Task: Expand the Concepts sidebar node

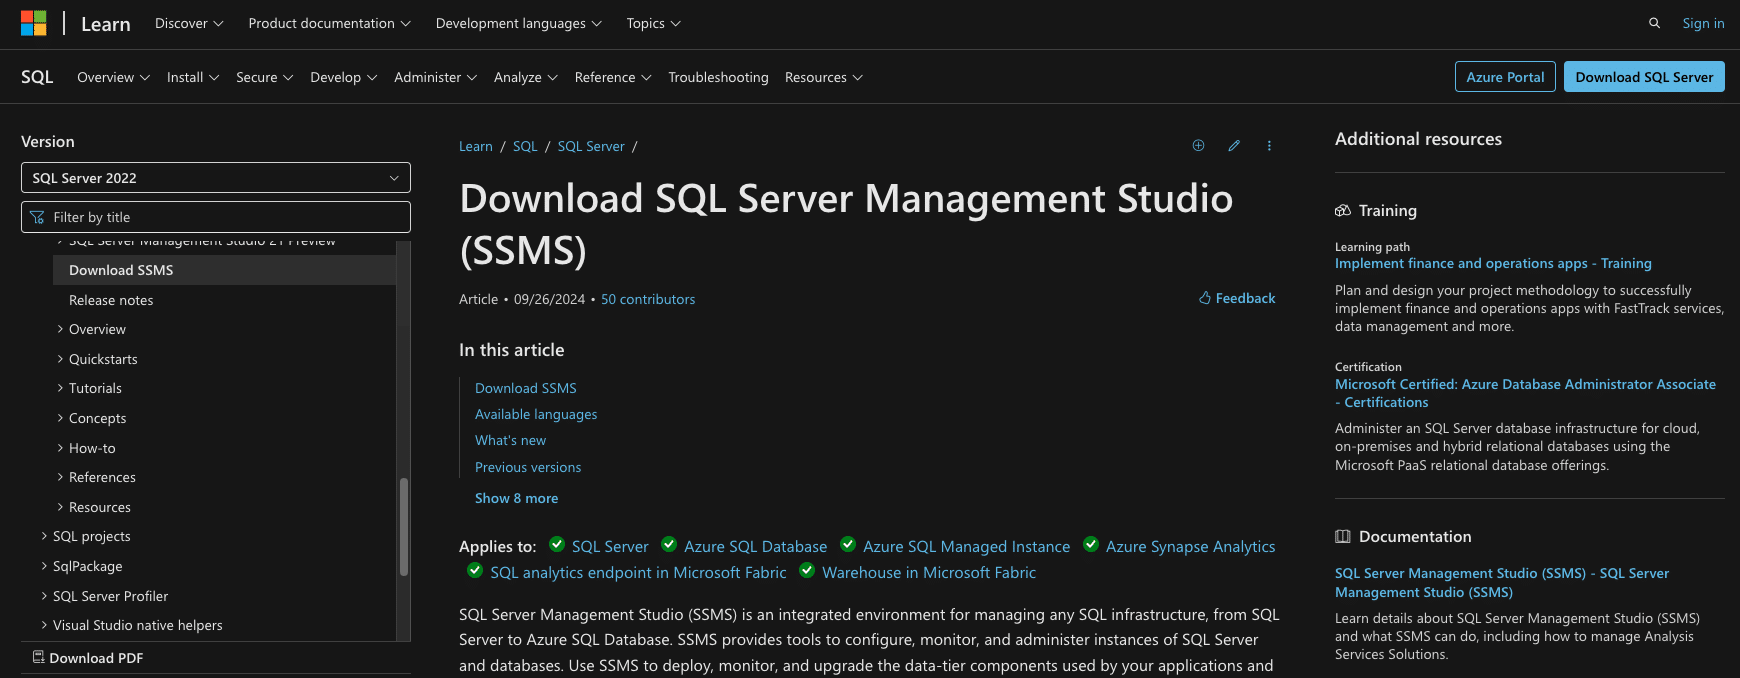Action: 91,418
